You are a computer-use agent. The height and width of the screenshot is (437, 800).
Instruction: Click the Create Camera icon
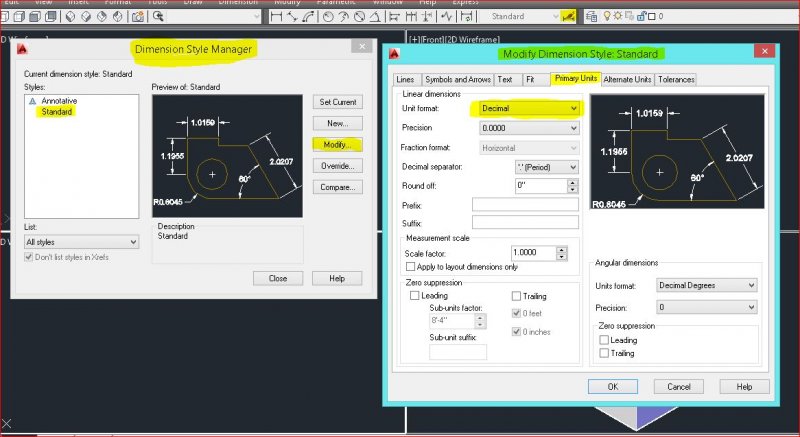click(x=138, y=17)
